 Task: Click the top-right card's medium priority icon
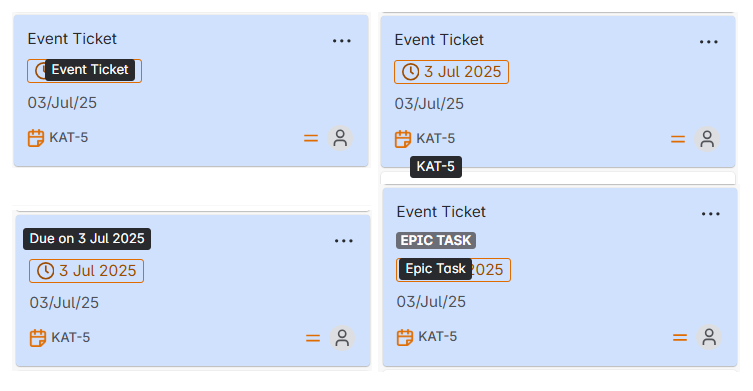(x=678, y=139)
